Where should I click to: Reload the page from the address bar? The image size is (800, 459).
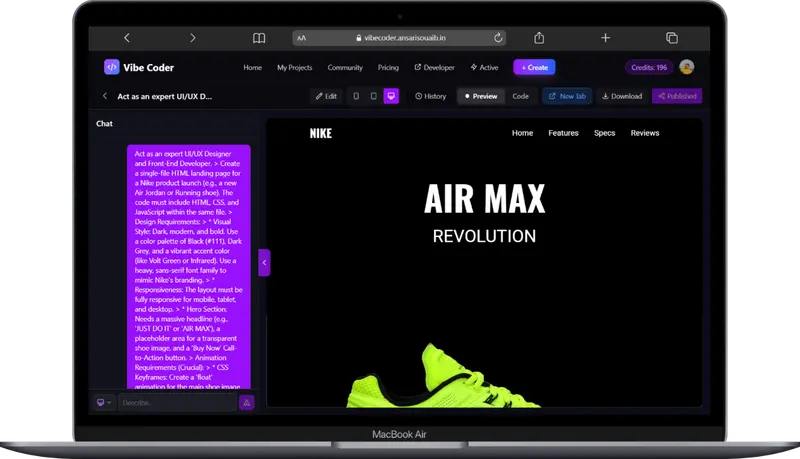click(498, 38)
